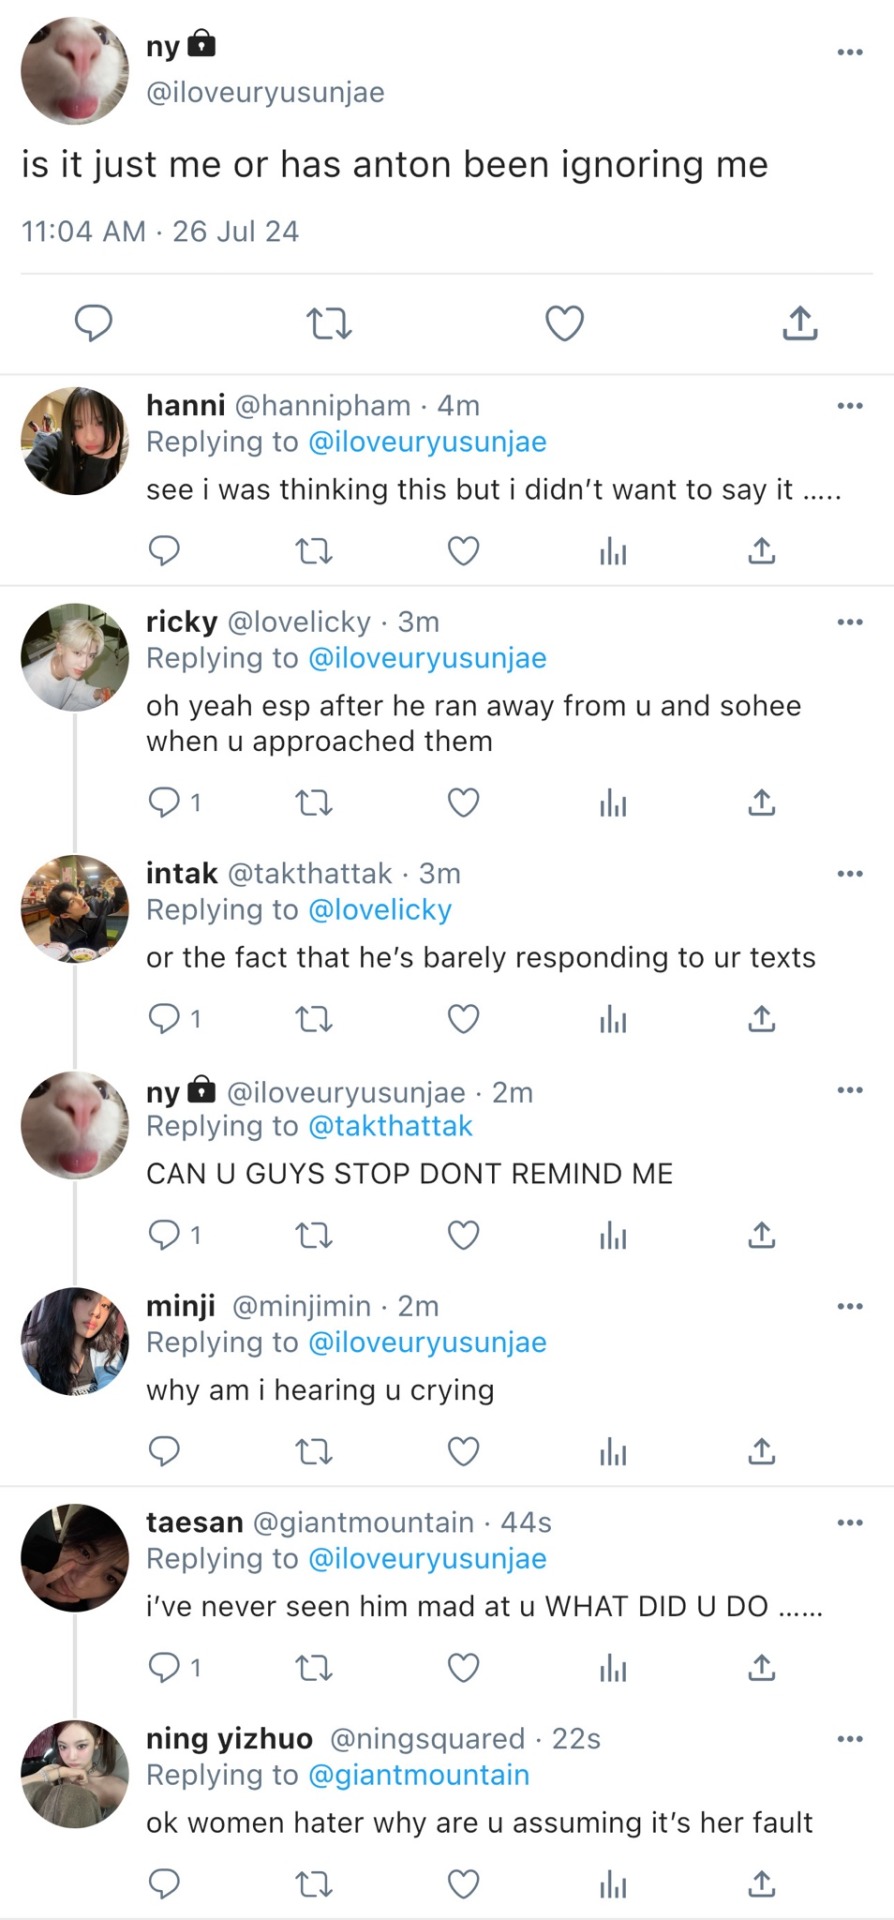Retweet ricky's reply about sohee
The image size is (894, 1920).
click(x=314, y=802)
